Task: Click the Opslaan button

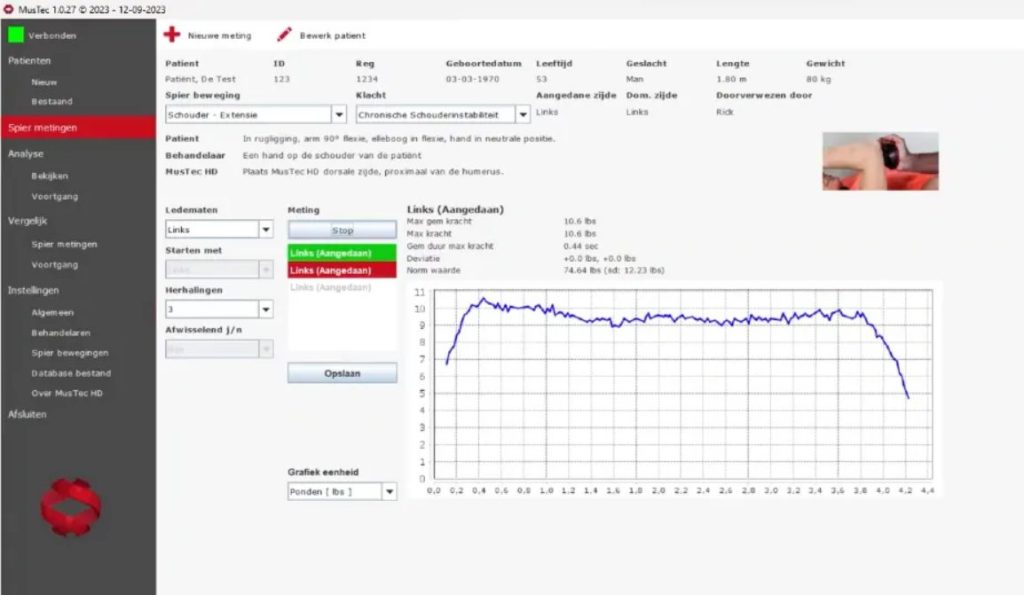Action: (342, 374)
